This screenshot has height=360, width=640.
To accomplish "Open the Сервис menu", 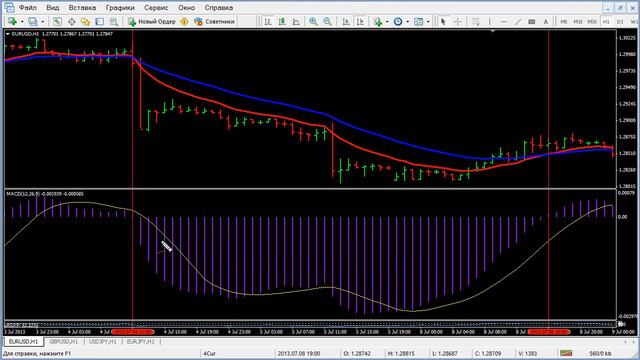I will 156,8.
